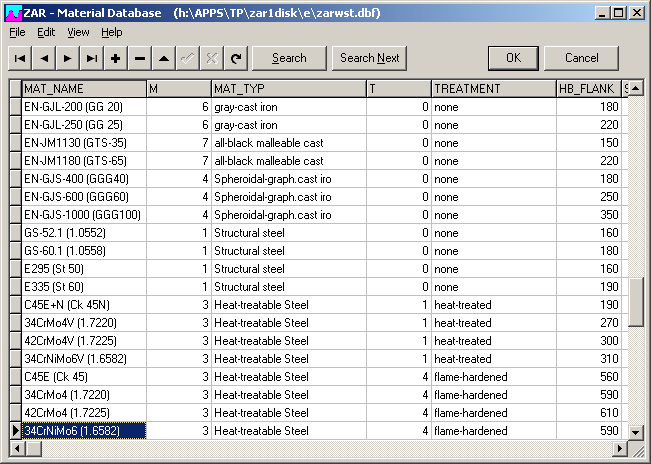Jump to first record in navigator
The width and height of the screenshot is (651, 464).
click(20, 58)
